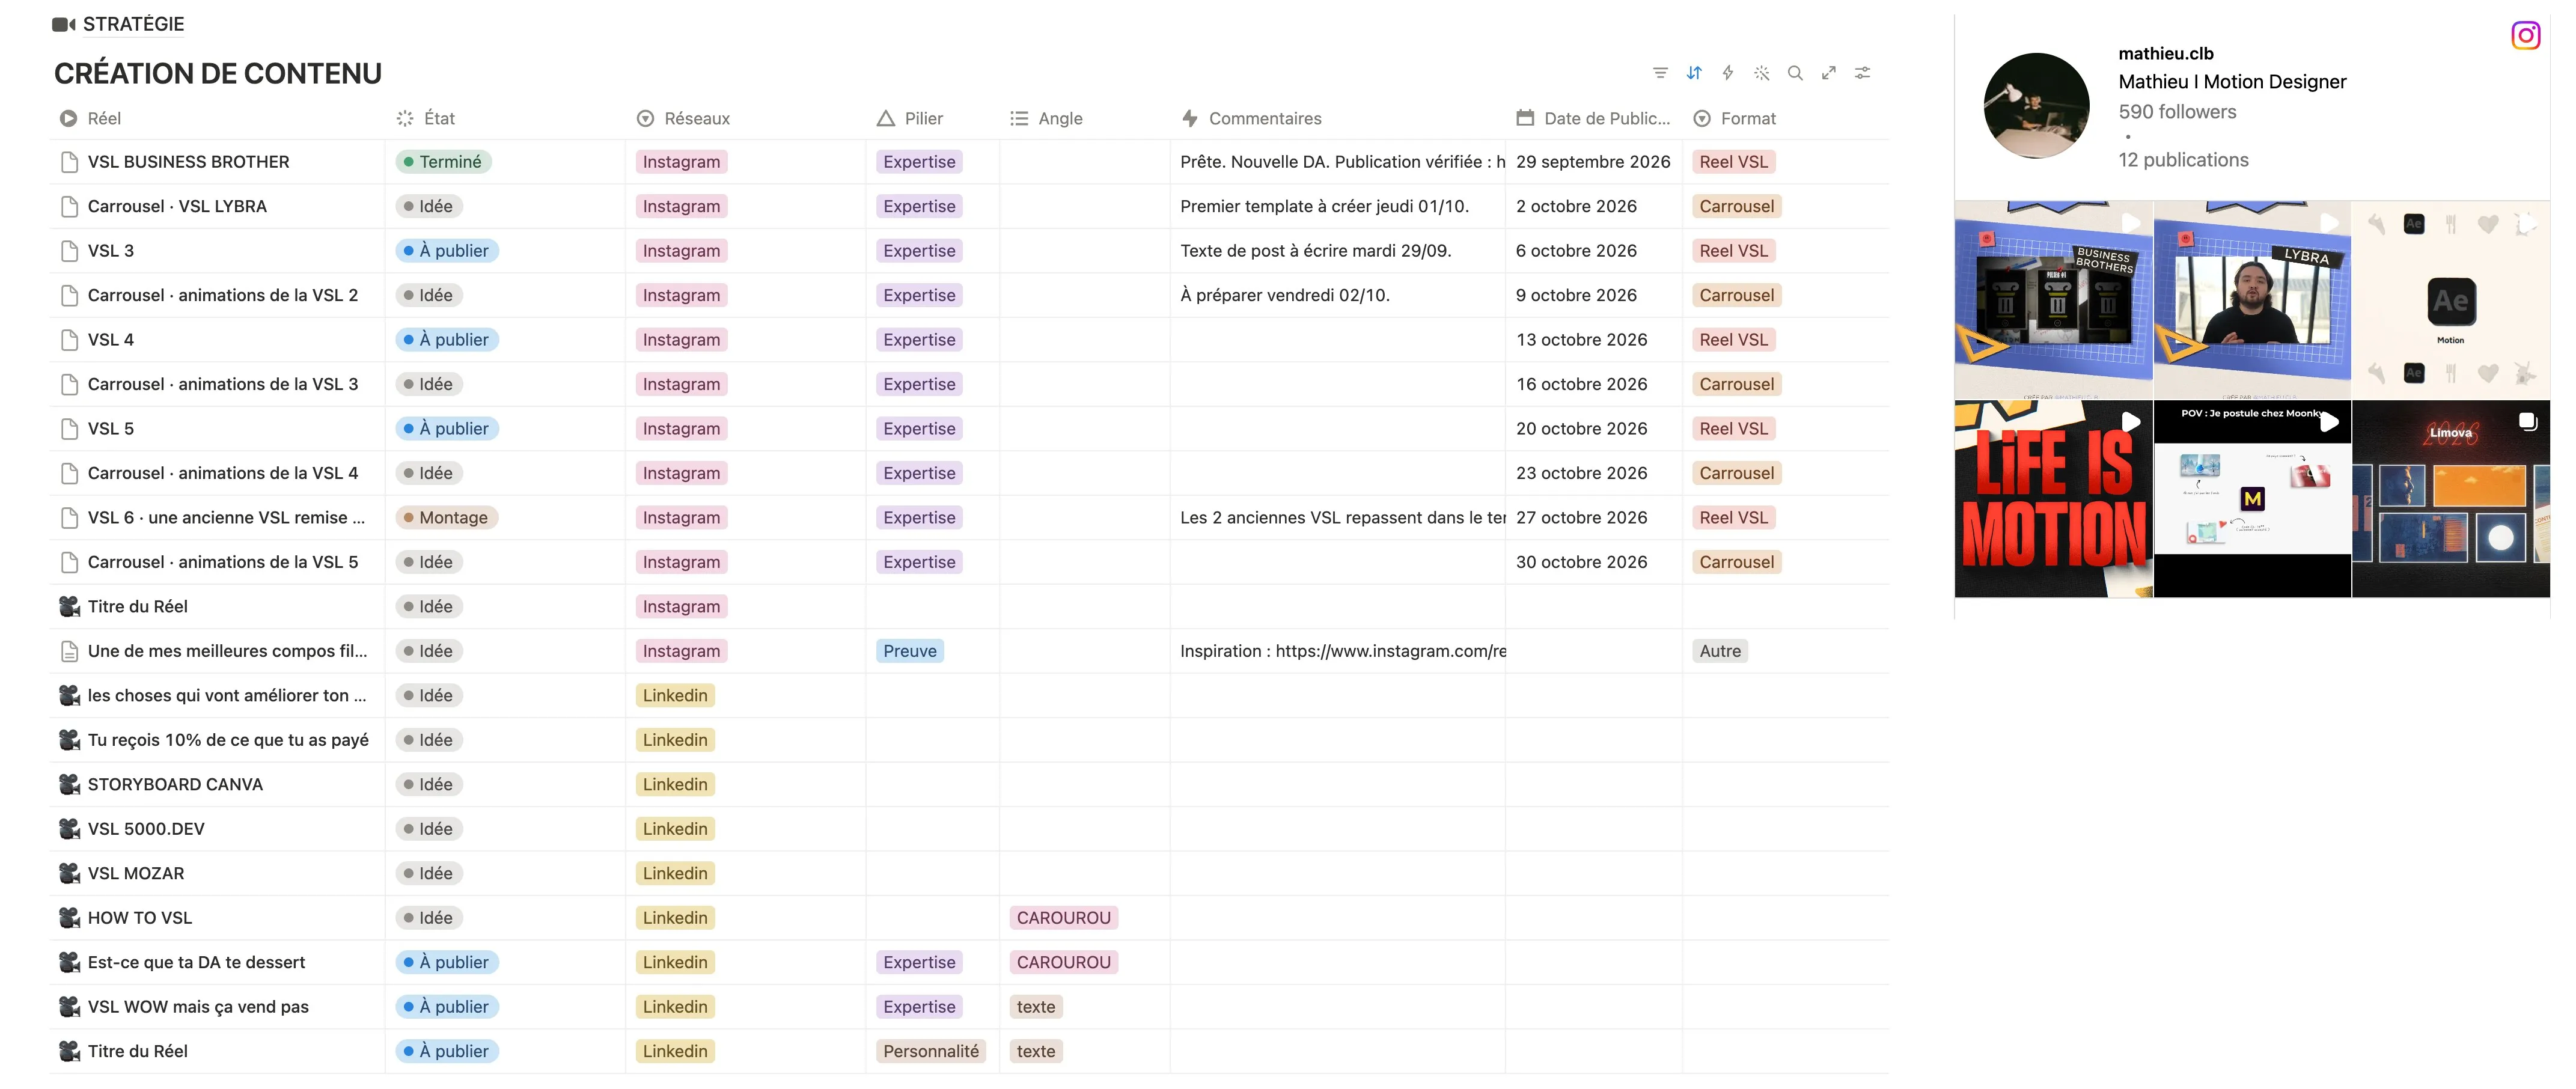This screenshot has height=1089, width=2576.
Task: Click camera icon beside VSL MOZAR
Action: [x=69, y=873]
